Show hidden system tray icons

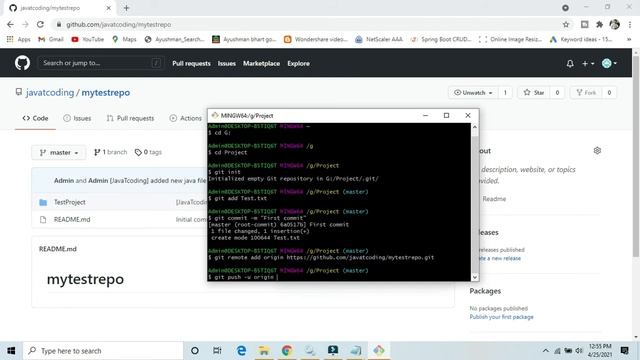pyautogui.click(x=545, y=351)
